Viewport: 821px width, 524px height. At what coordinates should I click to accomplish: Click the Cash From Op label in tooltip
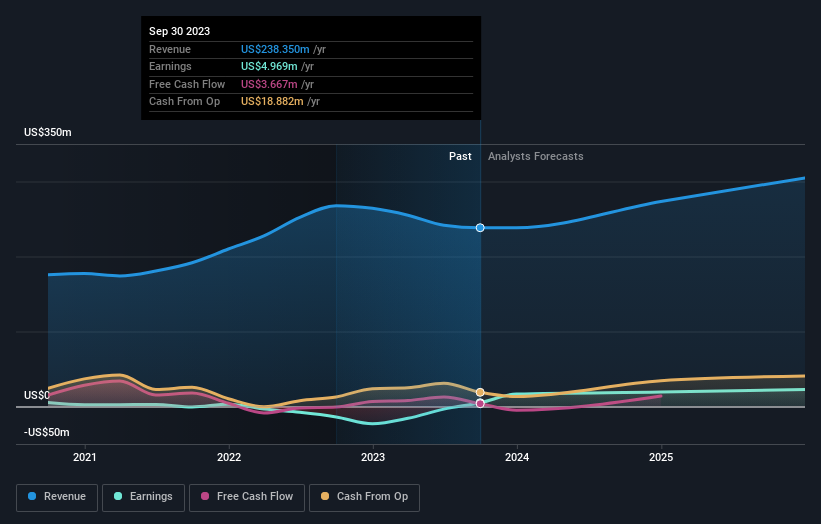pos(184,102)
